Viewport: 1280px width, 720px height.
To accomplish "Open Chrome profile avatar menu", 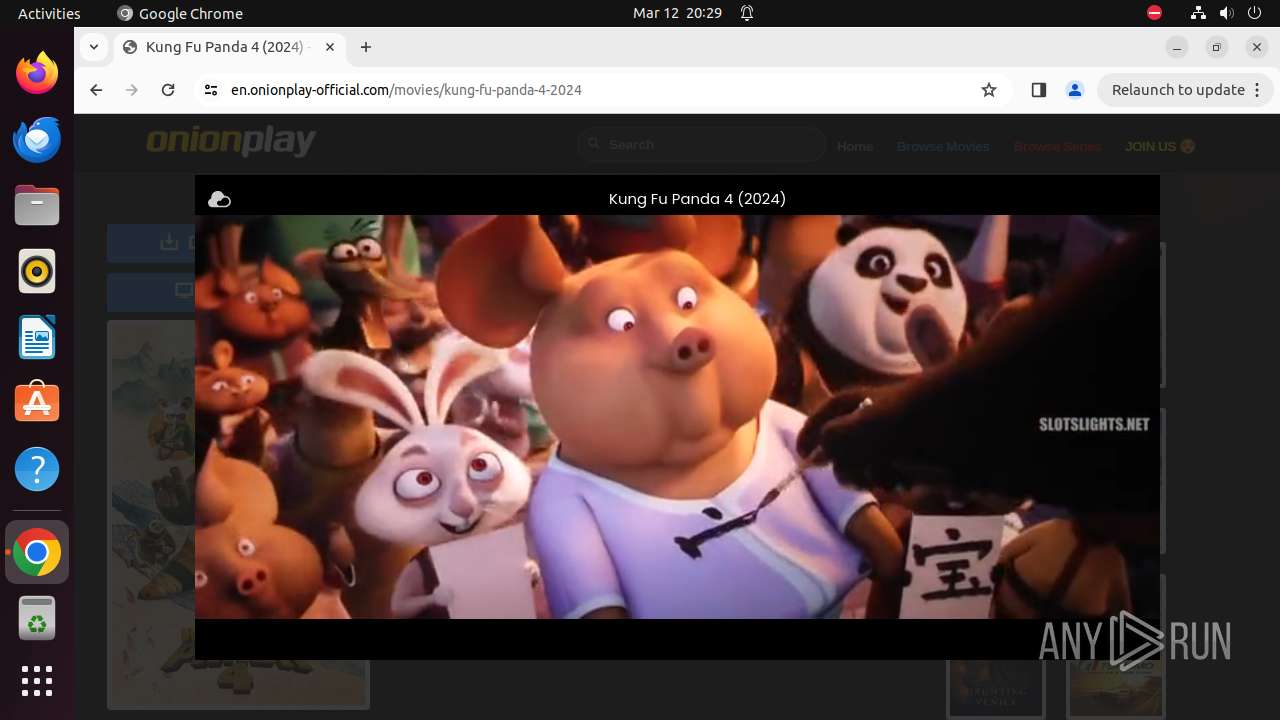I will pyautogui.click(x=1075, y=90).
